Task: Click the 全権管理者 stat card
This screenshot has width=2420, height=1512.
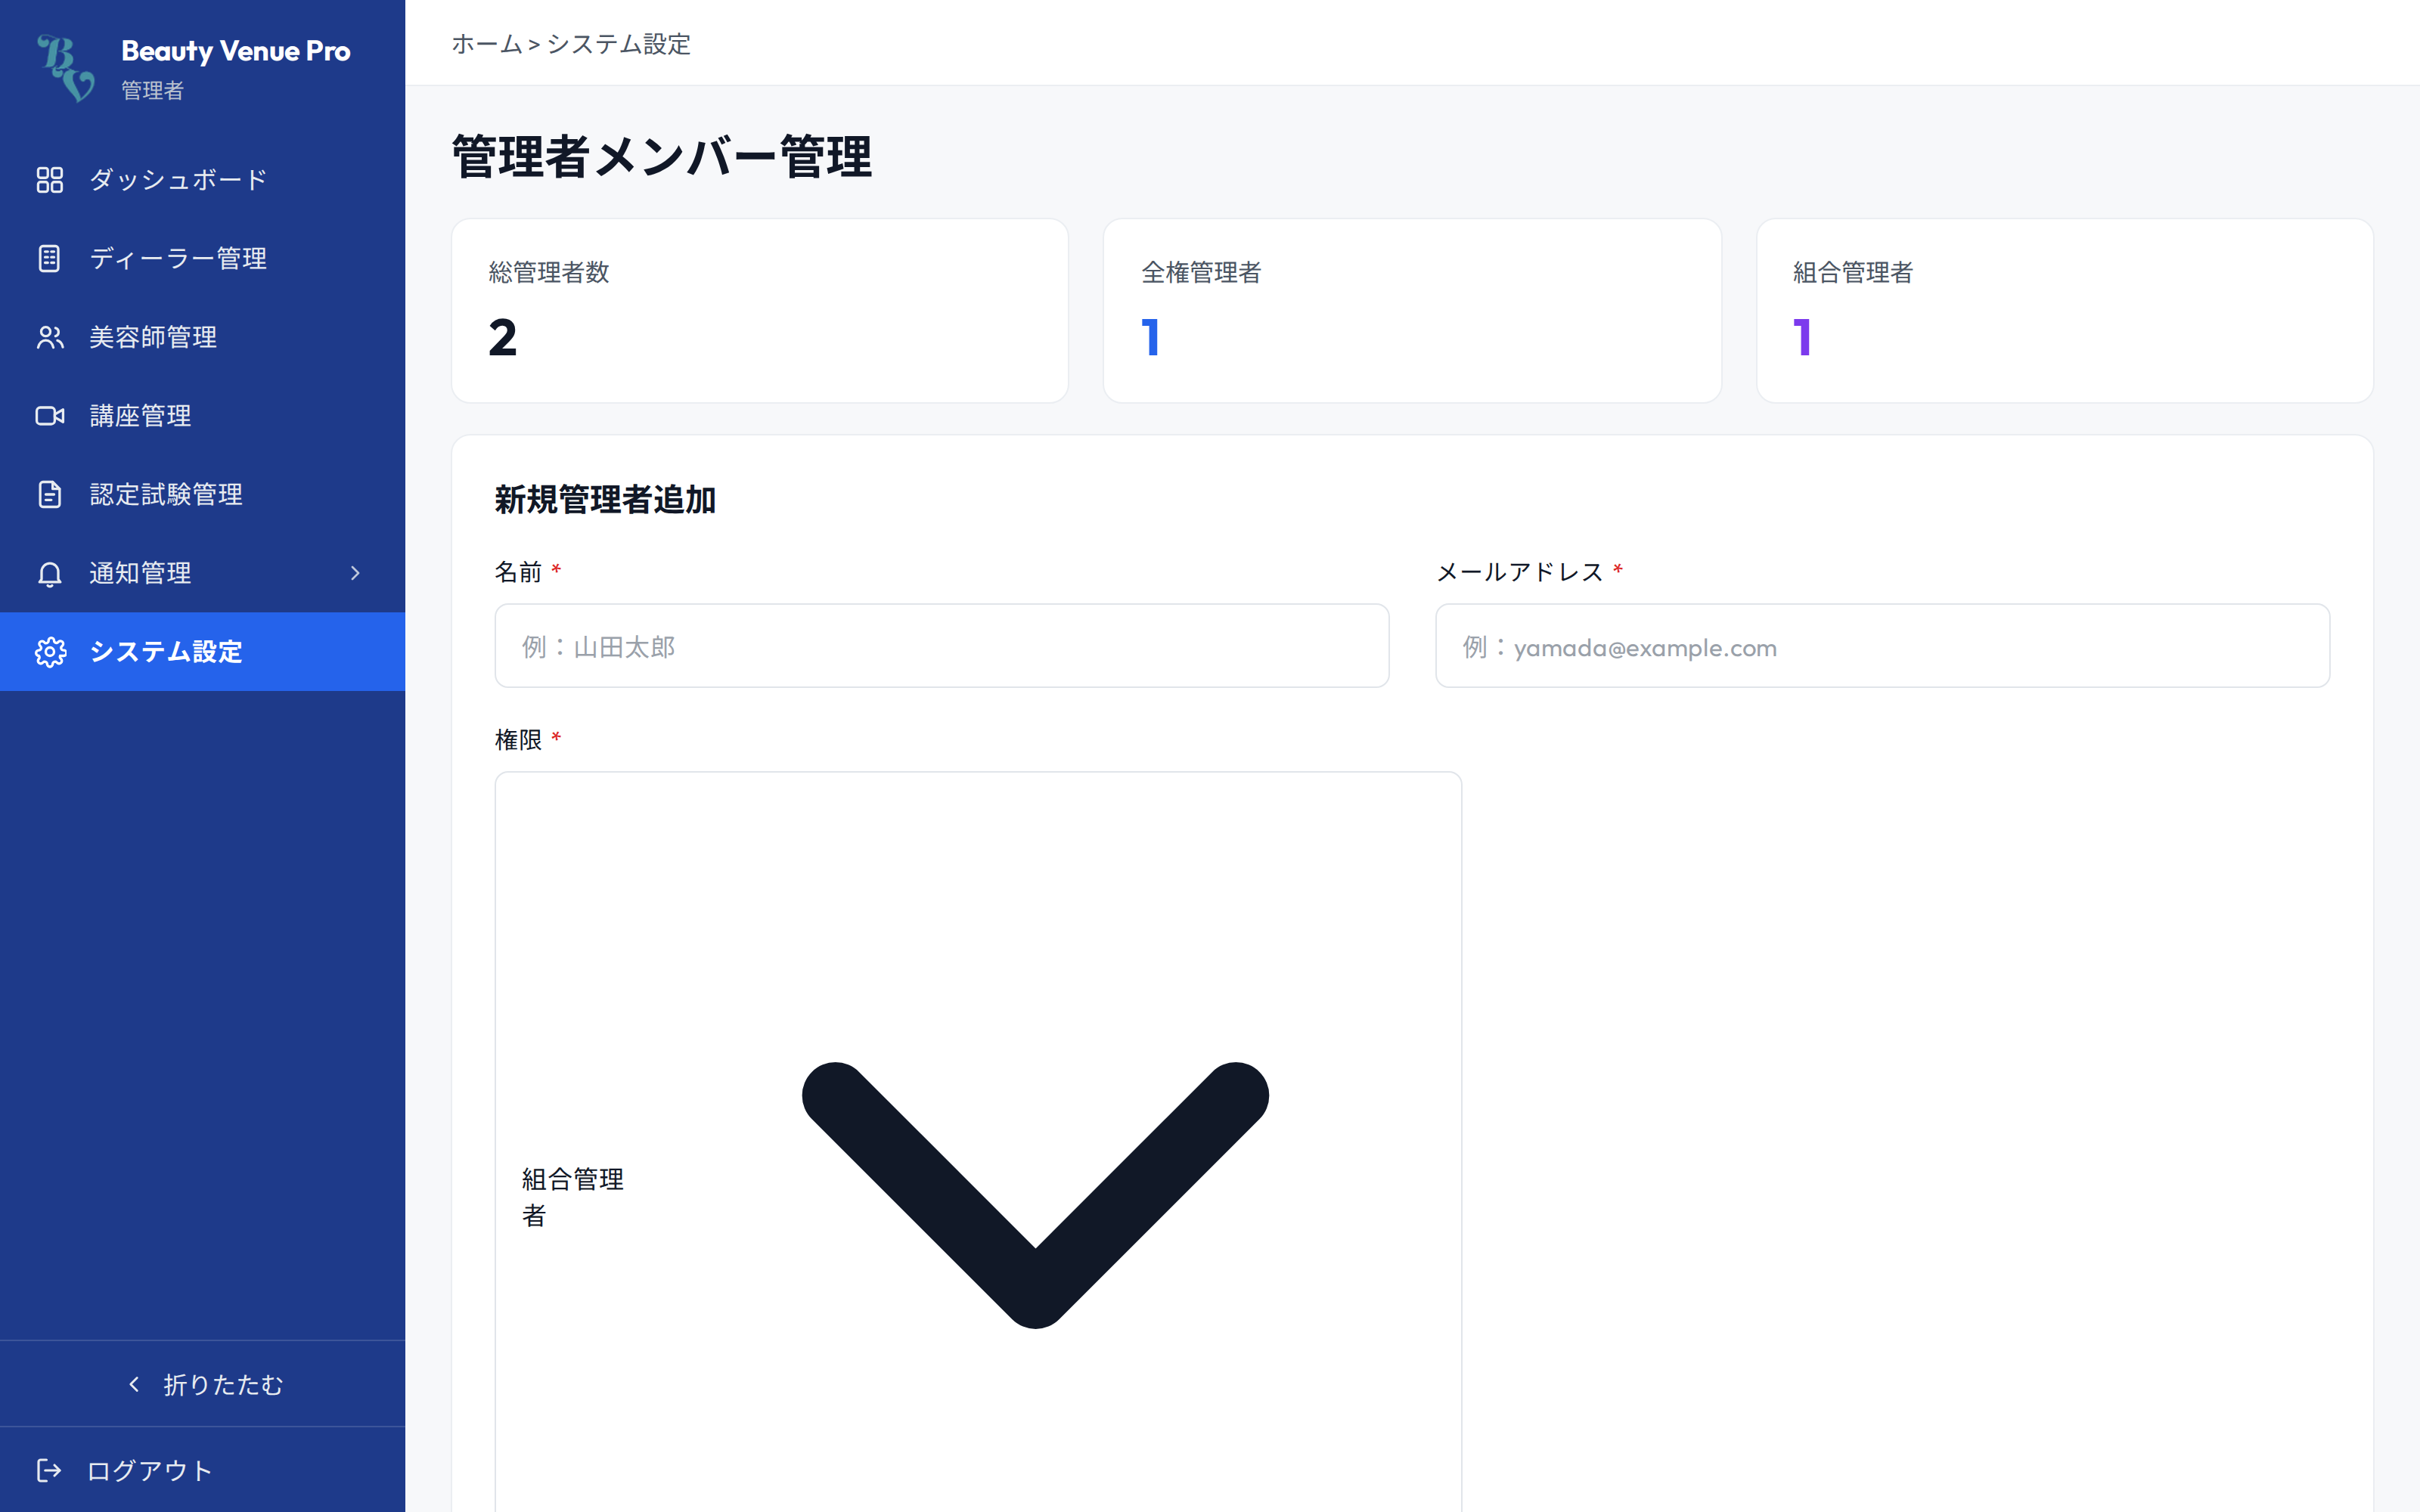Action: tap(1412, 311)
